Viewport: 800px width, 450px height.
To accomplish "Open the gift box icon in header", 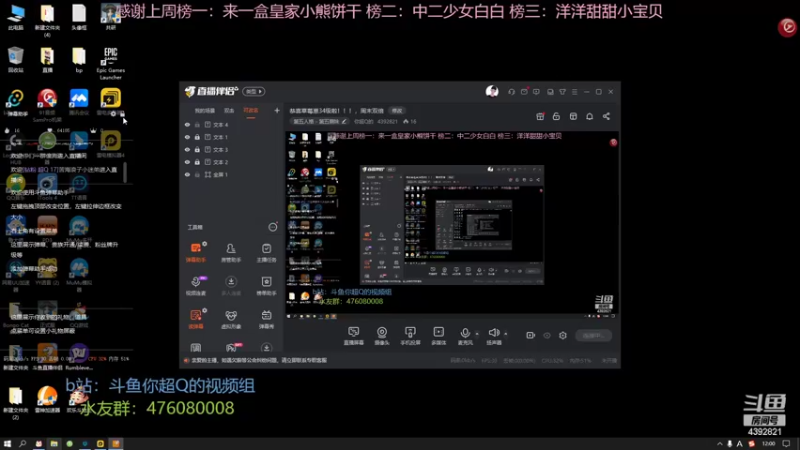I will tap(540, 116).
